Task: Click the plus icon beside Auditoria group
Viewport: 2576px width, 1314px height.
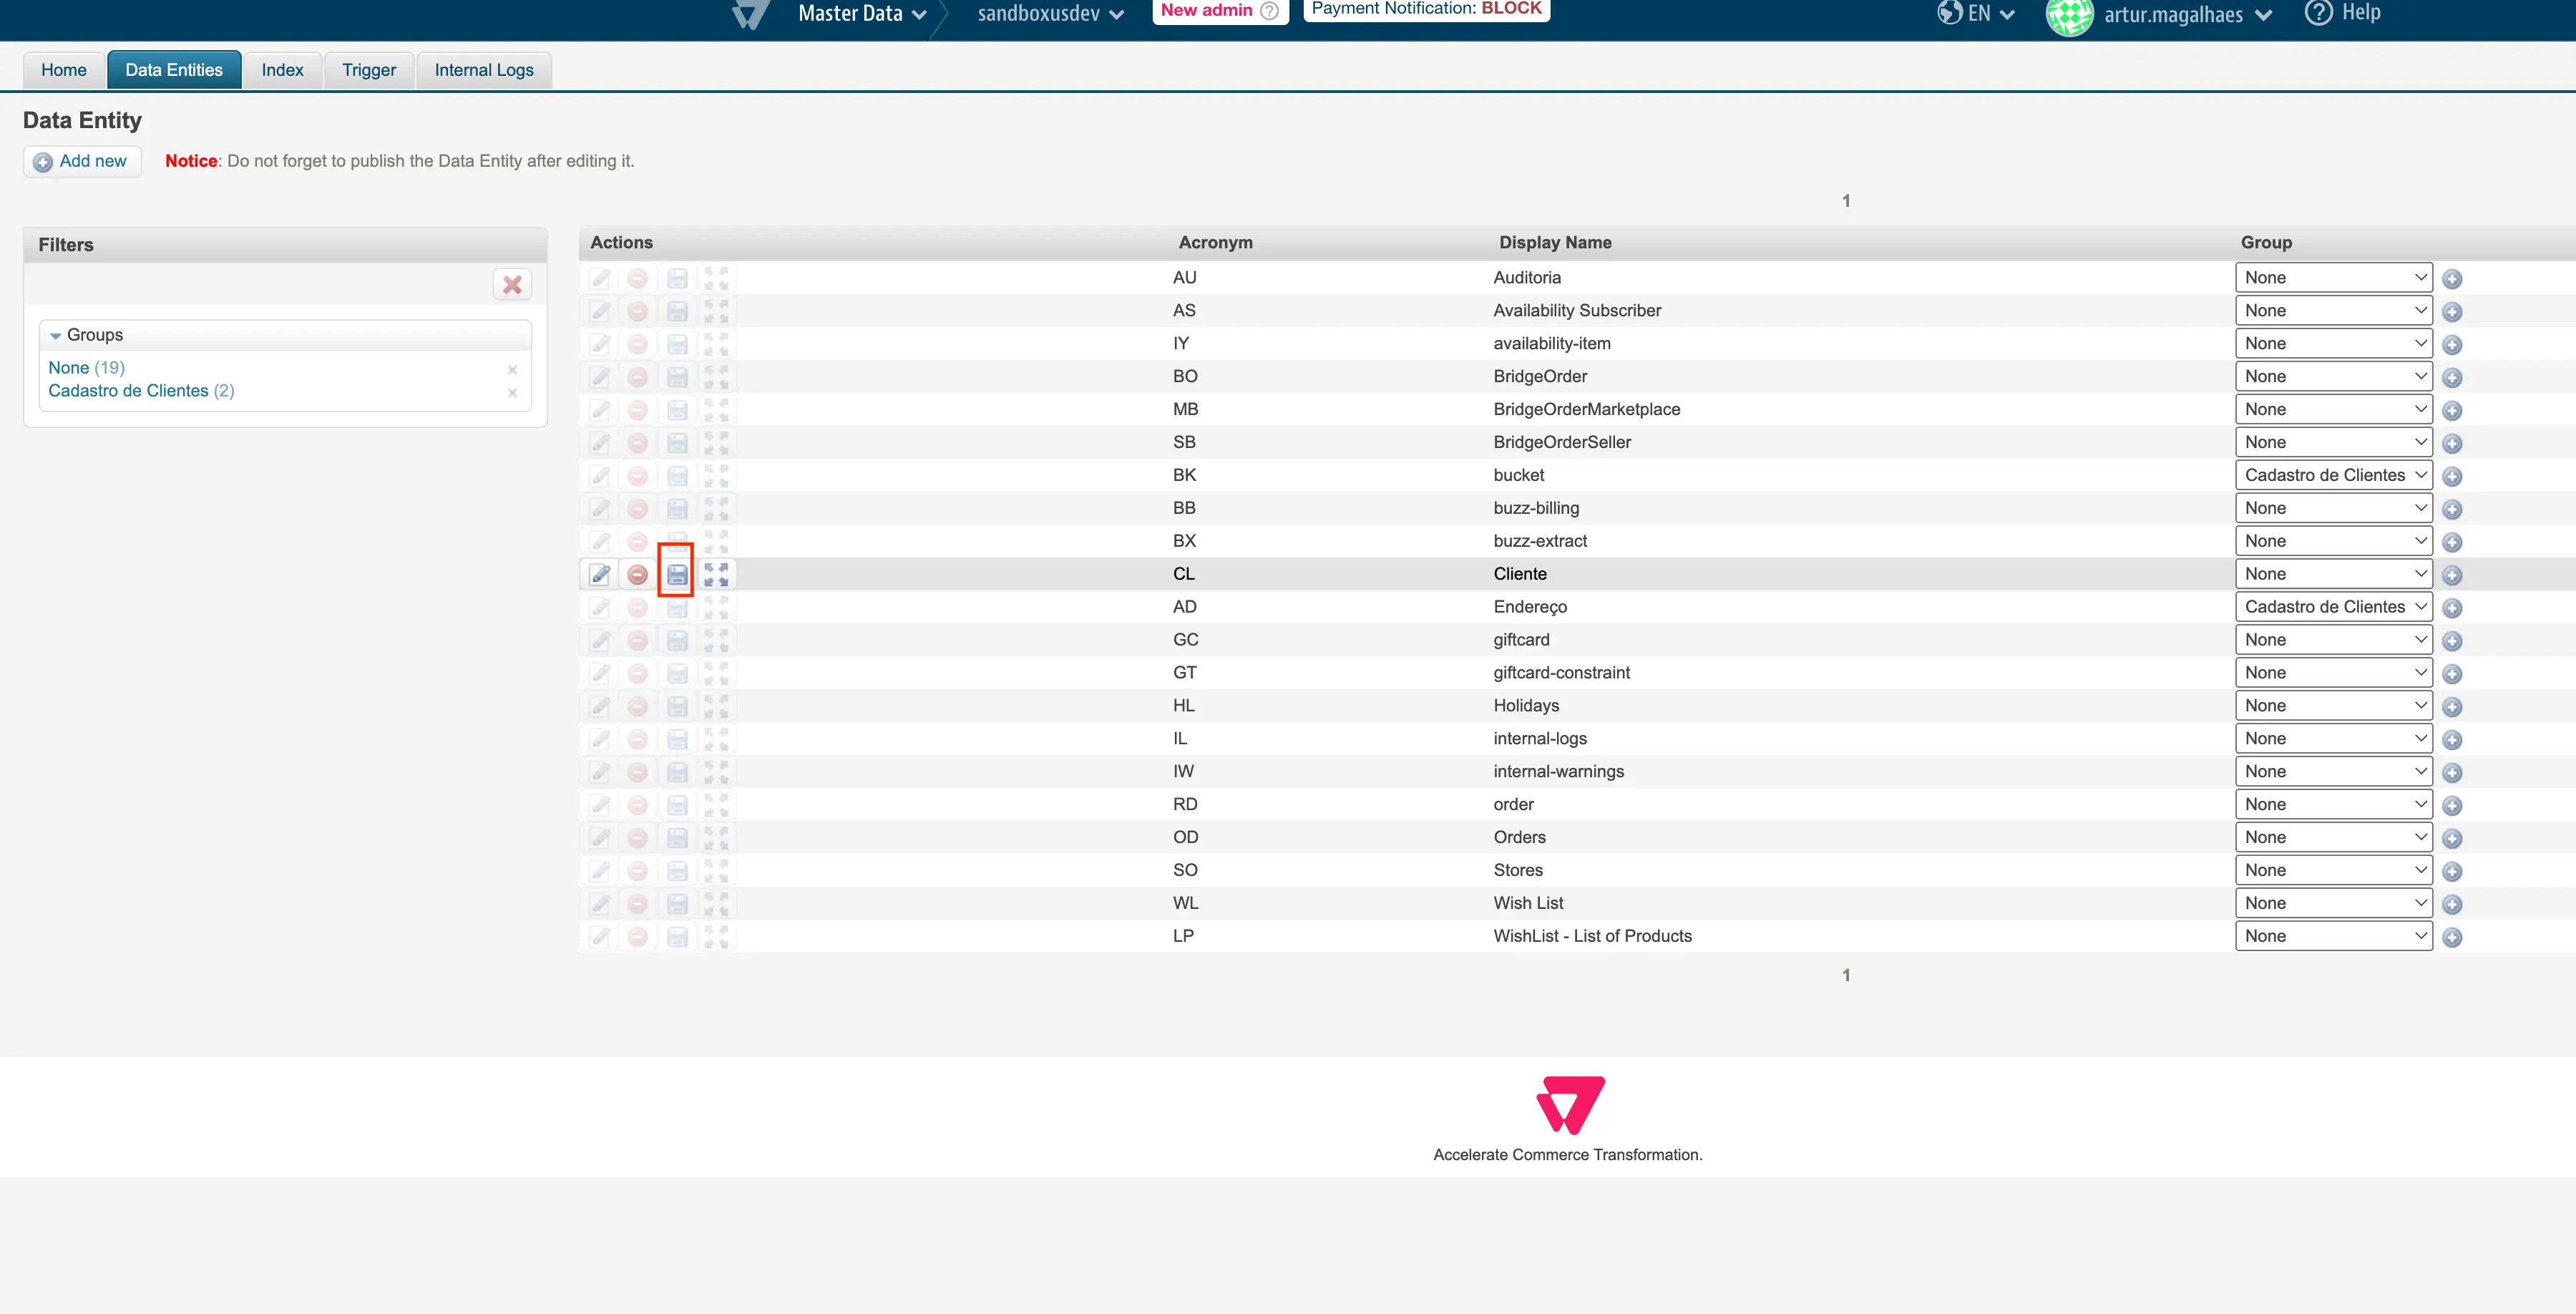Action: point(2452,279)
